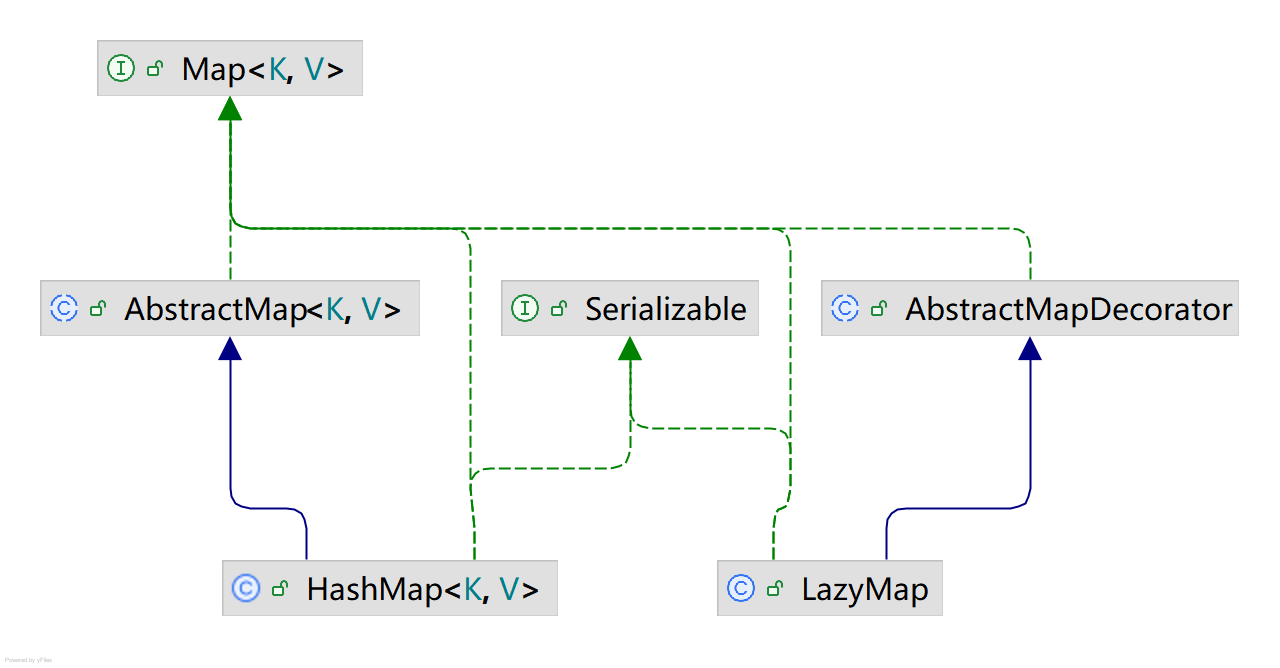Click the interface icon on the Serializable node
1280x668 pixels.
525,308
